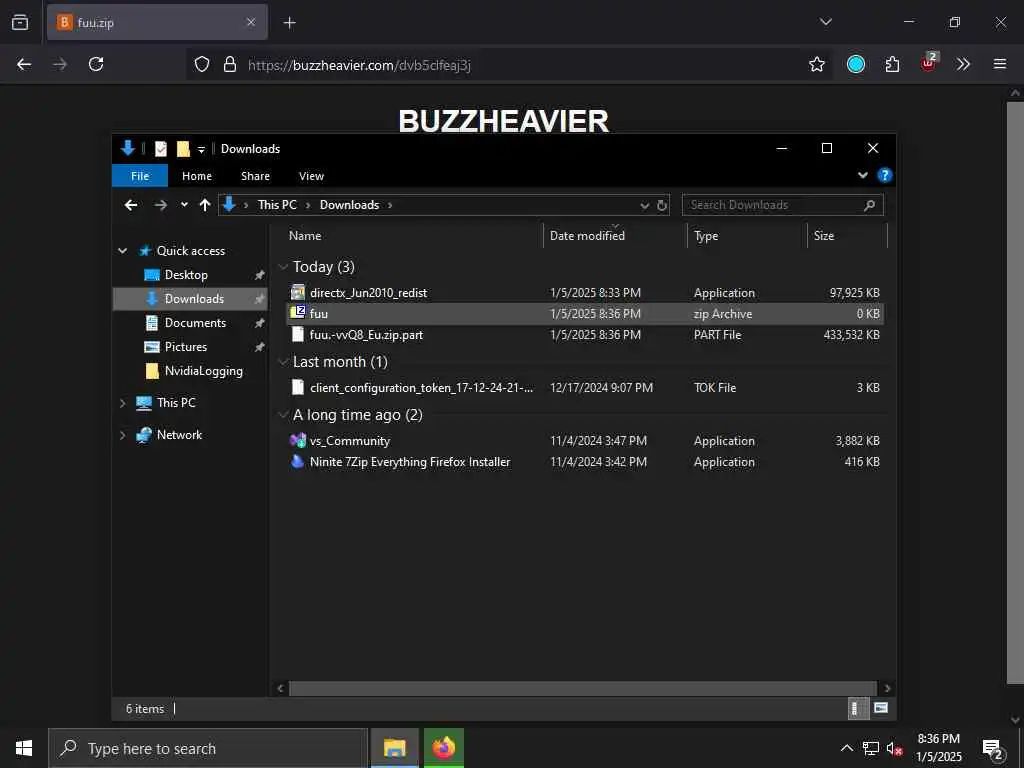
Task: Go up one folder level
Action: click(204, 205)
